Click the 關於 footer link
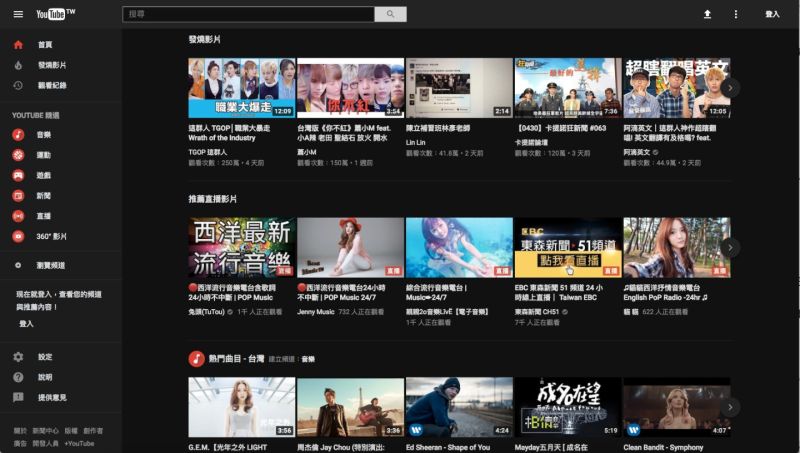This screenshot has width=800, height=453. point(20,431)
